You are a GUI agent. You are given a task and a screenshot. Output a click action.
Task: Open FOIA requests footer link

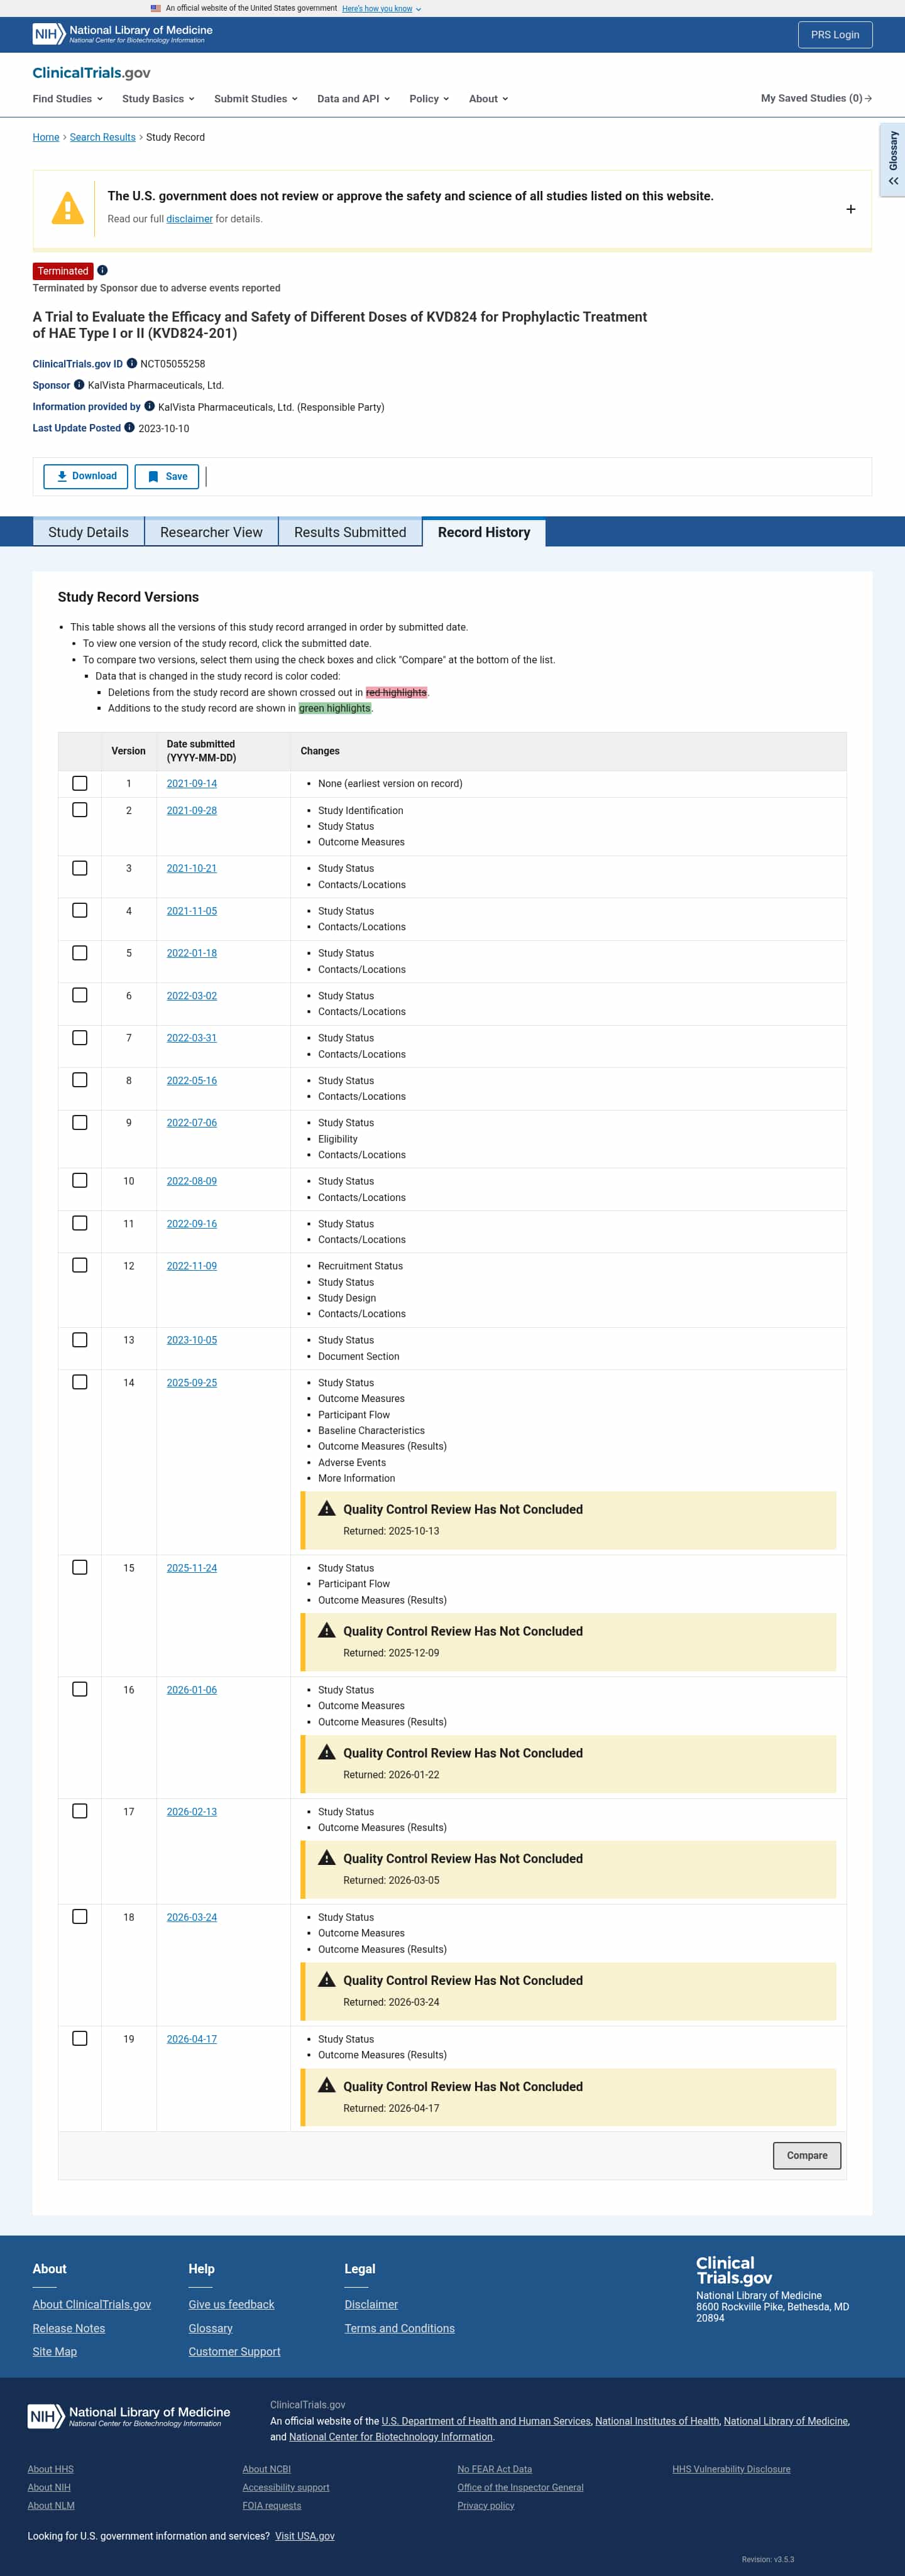(272, 2505)
